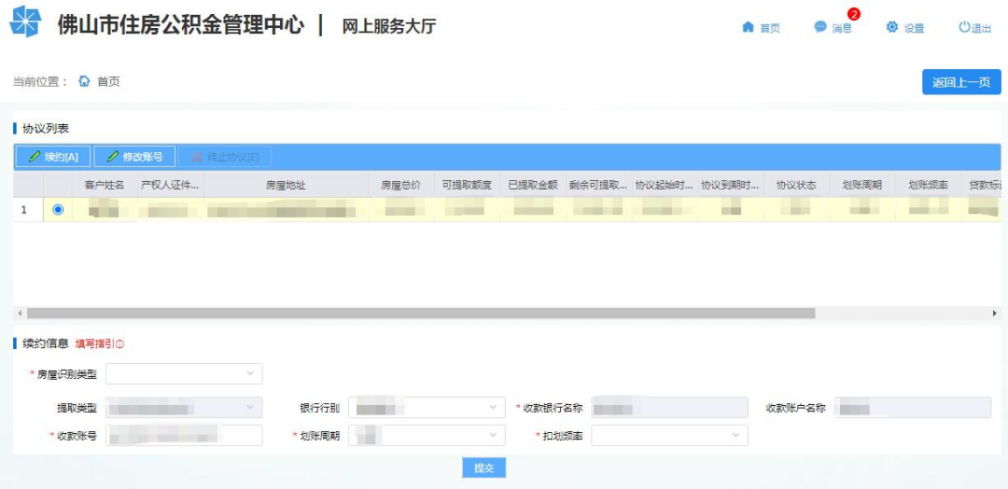Open the 扣划频率 dropdown
The image size is (1008, 489).
coord(670,435)
